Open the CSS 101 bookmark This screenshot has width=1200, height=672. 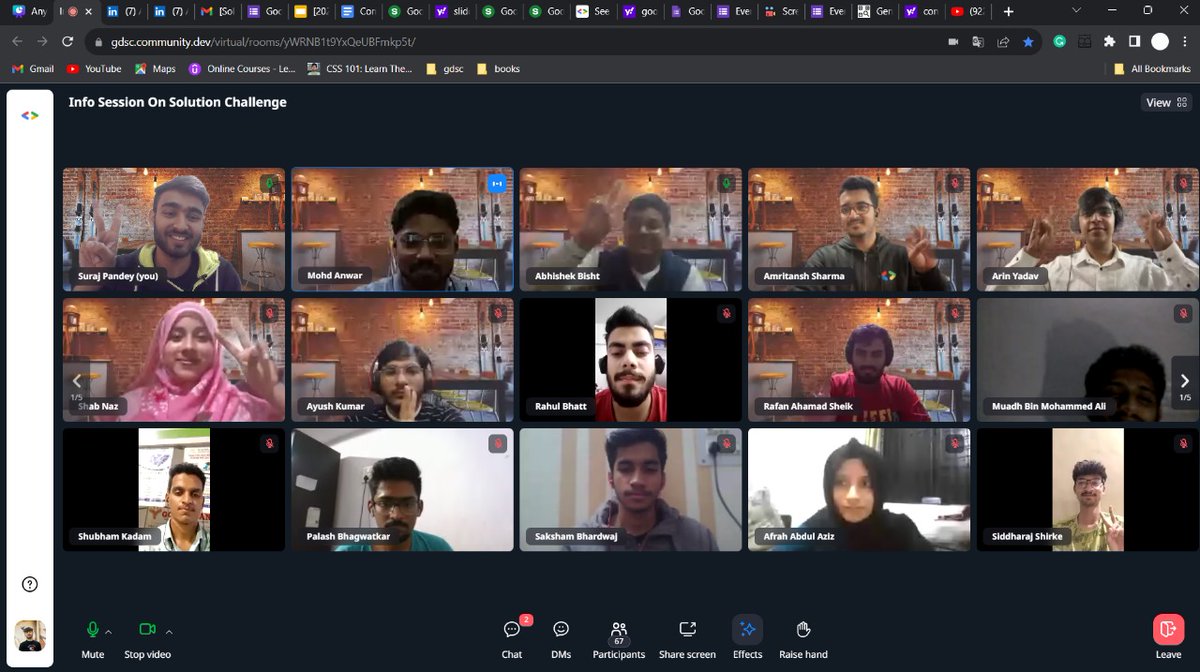[x=359, y=69]
